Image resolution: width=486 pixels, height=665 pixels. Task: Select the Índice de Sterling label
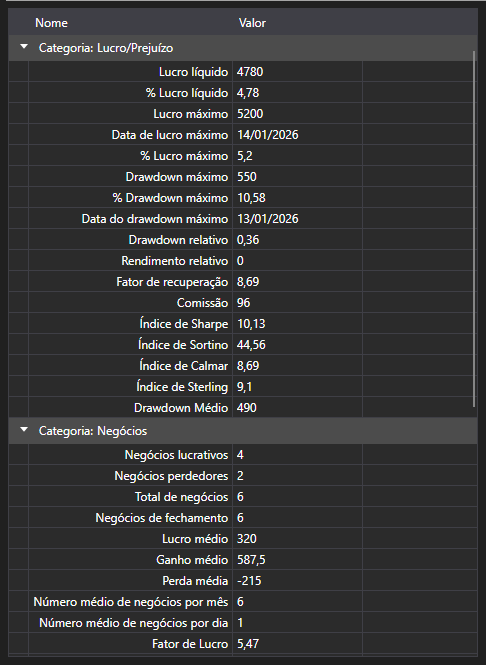click(182, 387)
